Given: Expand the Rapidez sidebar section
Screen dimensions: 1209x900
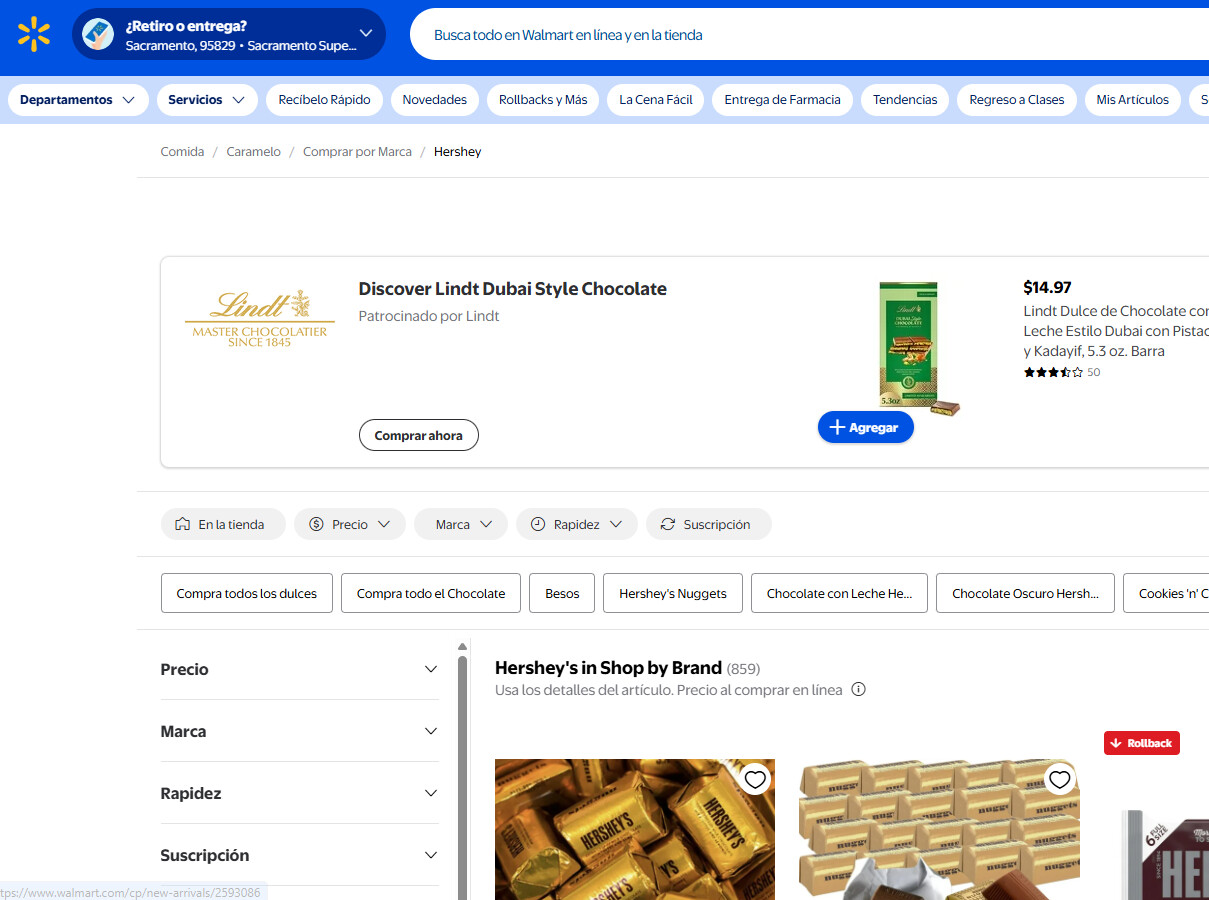Looking at the screenshot, I should click(x=300, y=793).
